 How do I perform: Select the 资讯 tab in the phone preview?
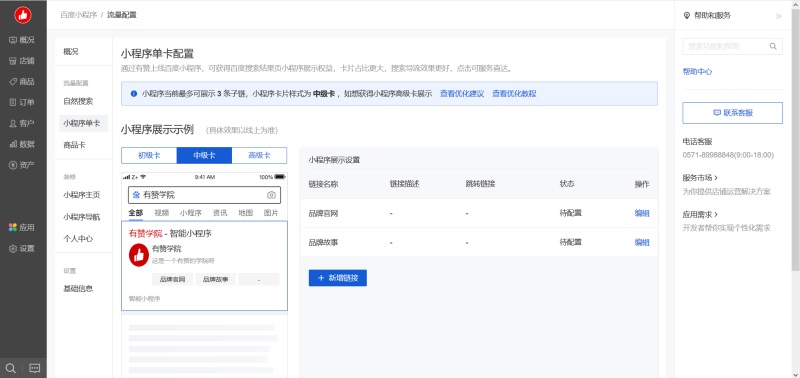tap(220, 213)
